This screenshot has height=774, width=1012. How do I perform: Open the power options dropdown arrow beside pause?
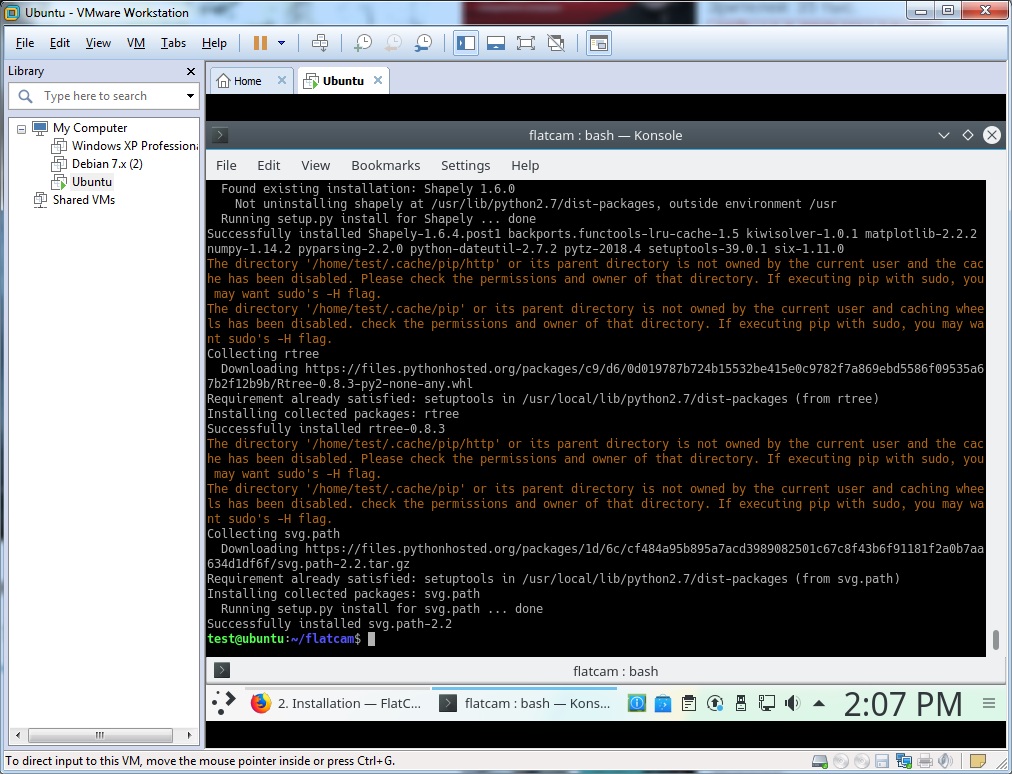pyautogui.click(x=281, y=43)
